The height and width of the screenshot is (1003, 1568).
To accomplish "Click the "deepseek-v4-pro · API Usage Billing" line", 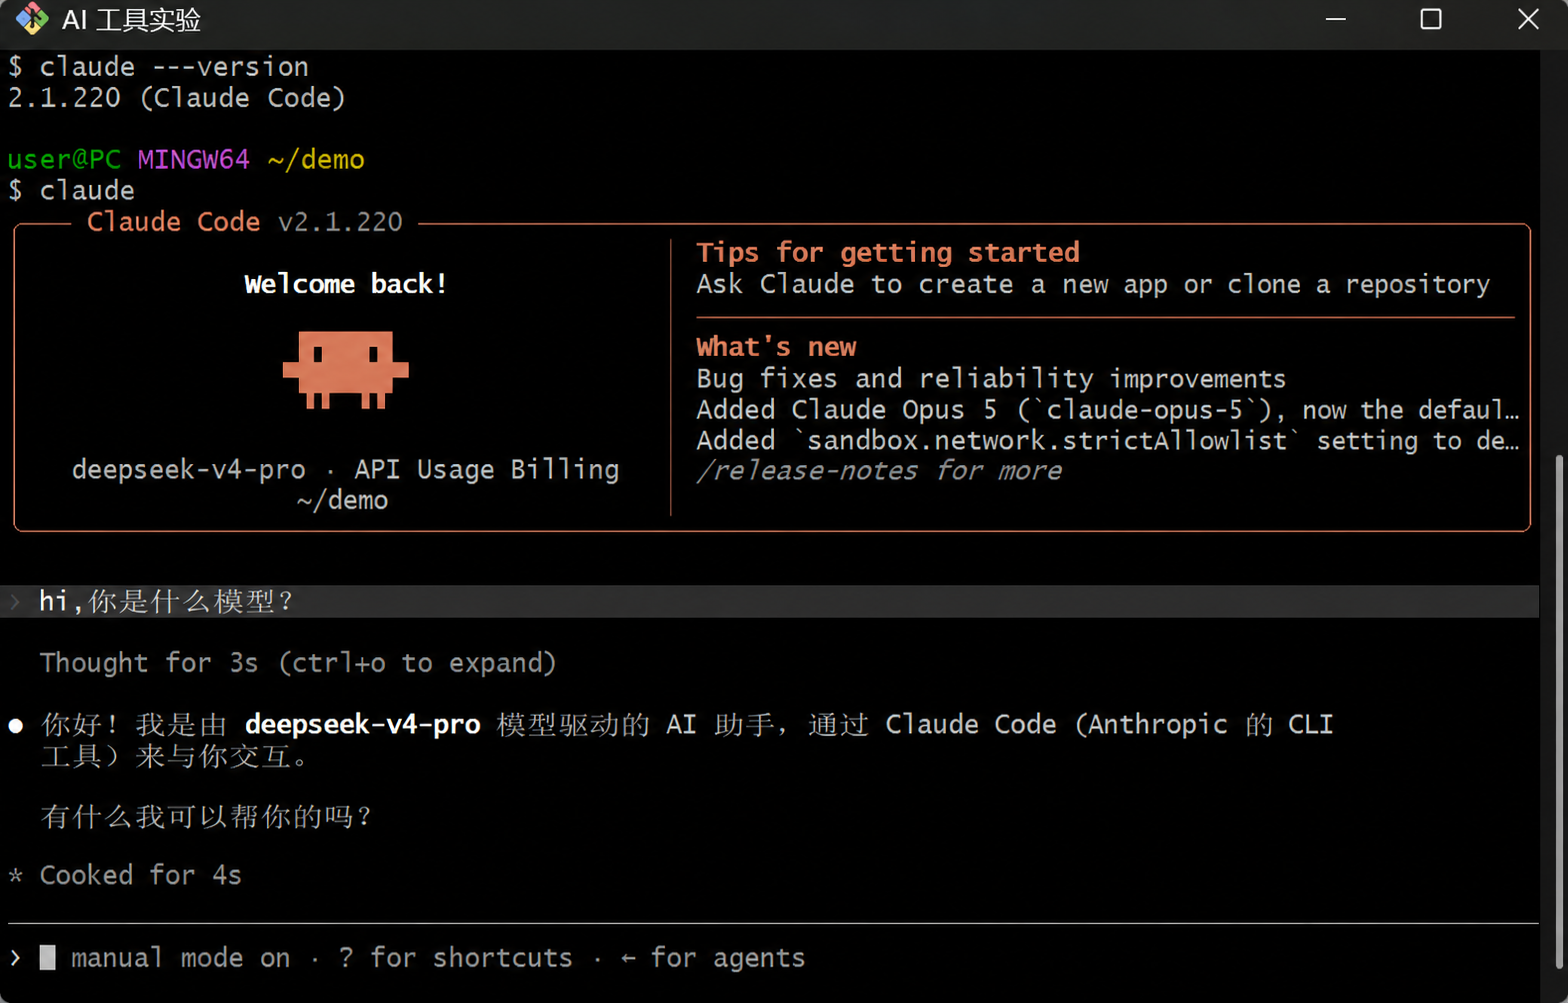I will point(346,470).
